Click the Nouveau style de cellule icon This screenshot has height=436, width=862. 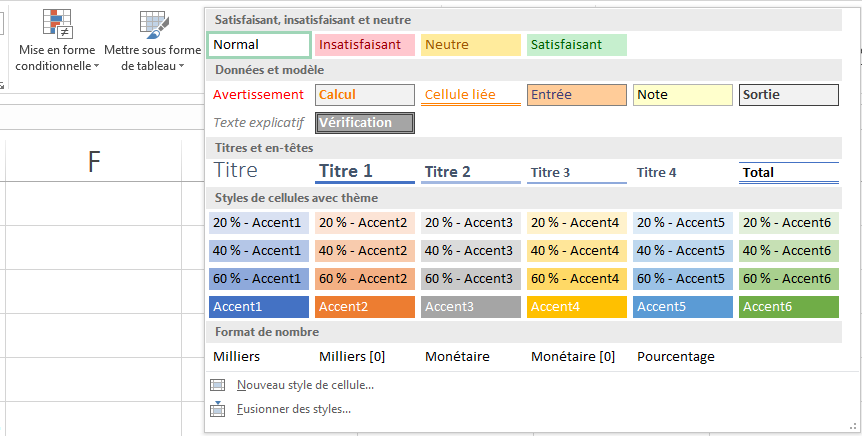coord(218,385)
